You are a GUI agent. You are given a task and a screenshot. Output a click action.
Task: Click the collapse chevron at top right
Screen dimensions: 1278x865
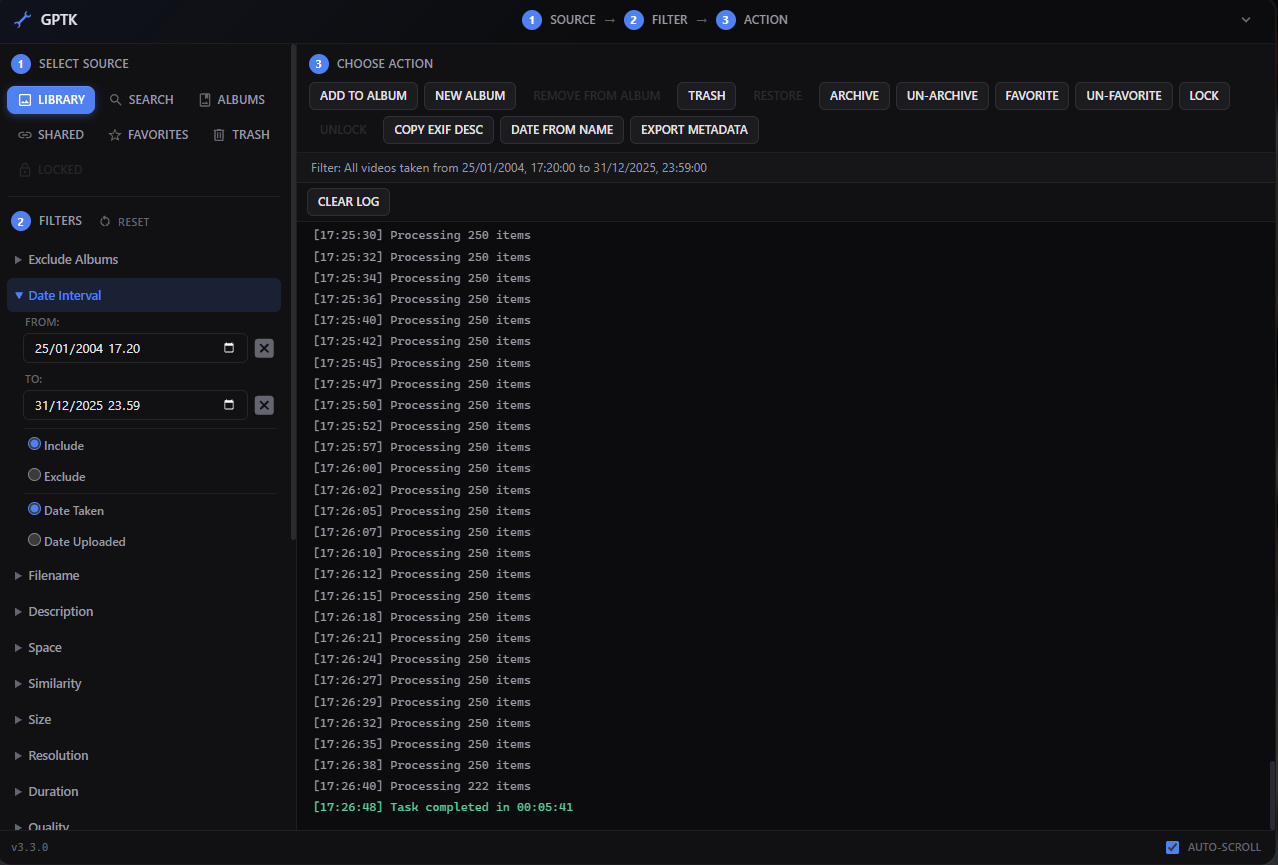pyautogui.click(x=1245, y=20)
